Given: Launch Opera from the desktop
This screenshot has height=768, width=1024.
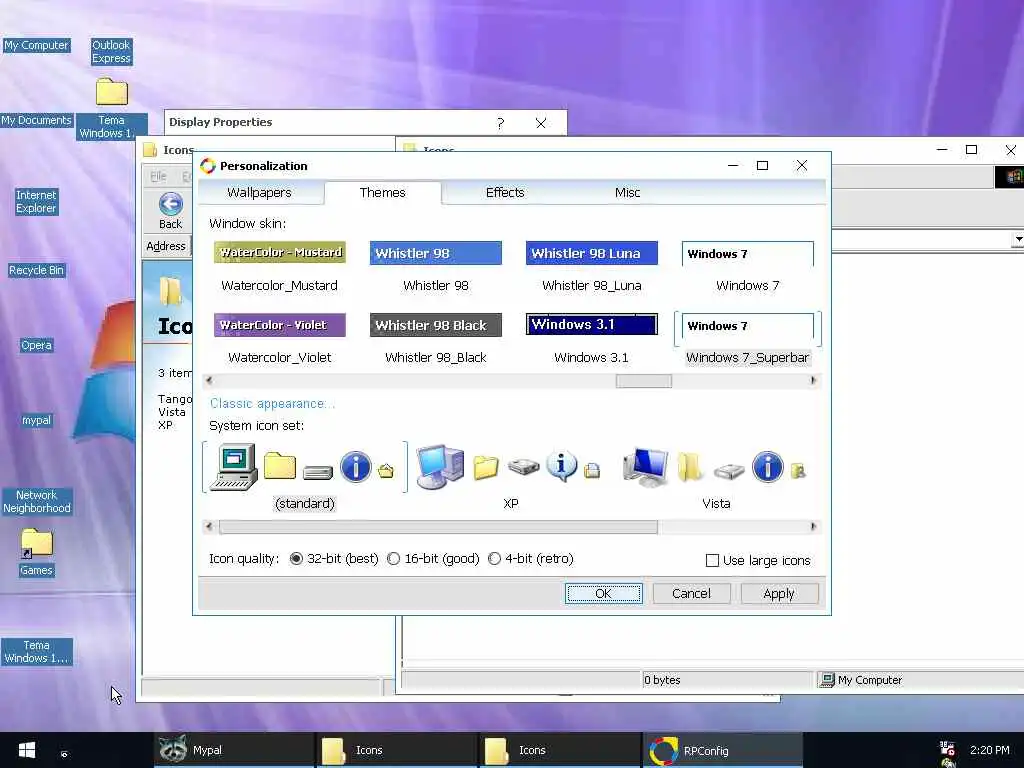Looking at the screenshot, I should tap(36, 345).
